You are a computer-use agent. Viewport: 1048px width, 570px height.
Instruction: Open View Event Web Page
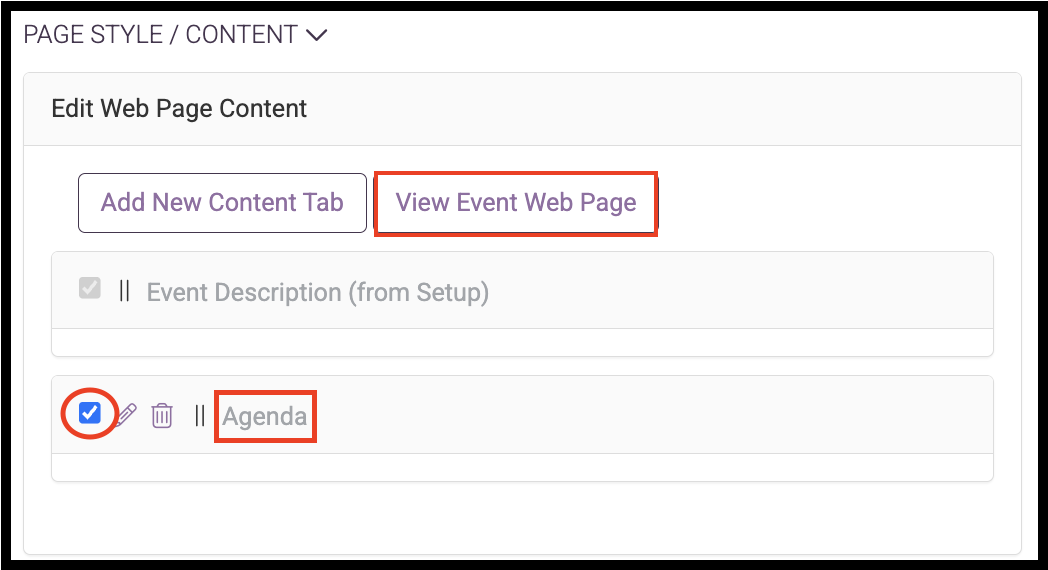pyautogui.click(x=515, y=203)
